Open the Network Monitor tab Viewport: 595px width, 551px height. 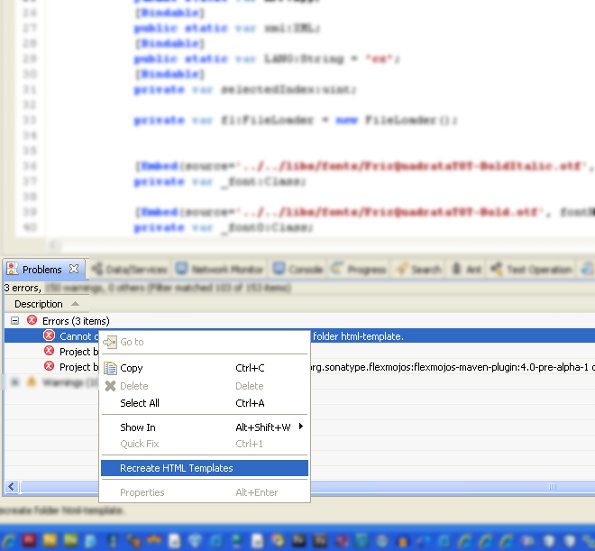pyautogui.click(x=219, y=269)
